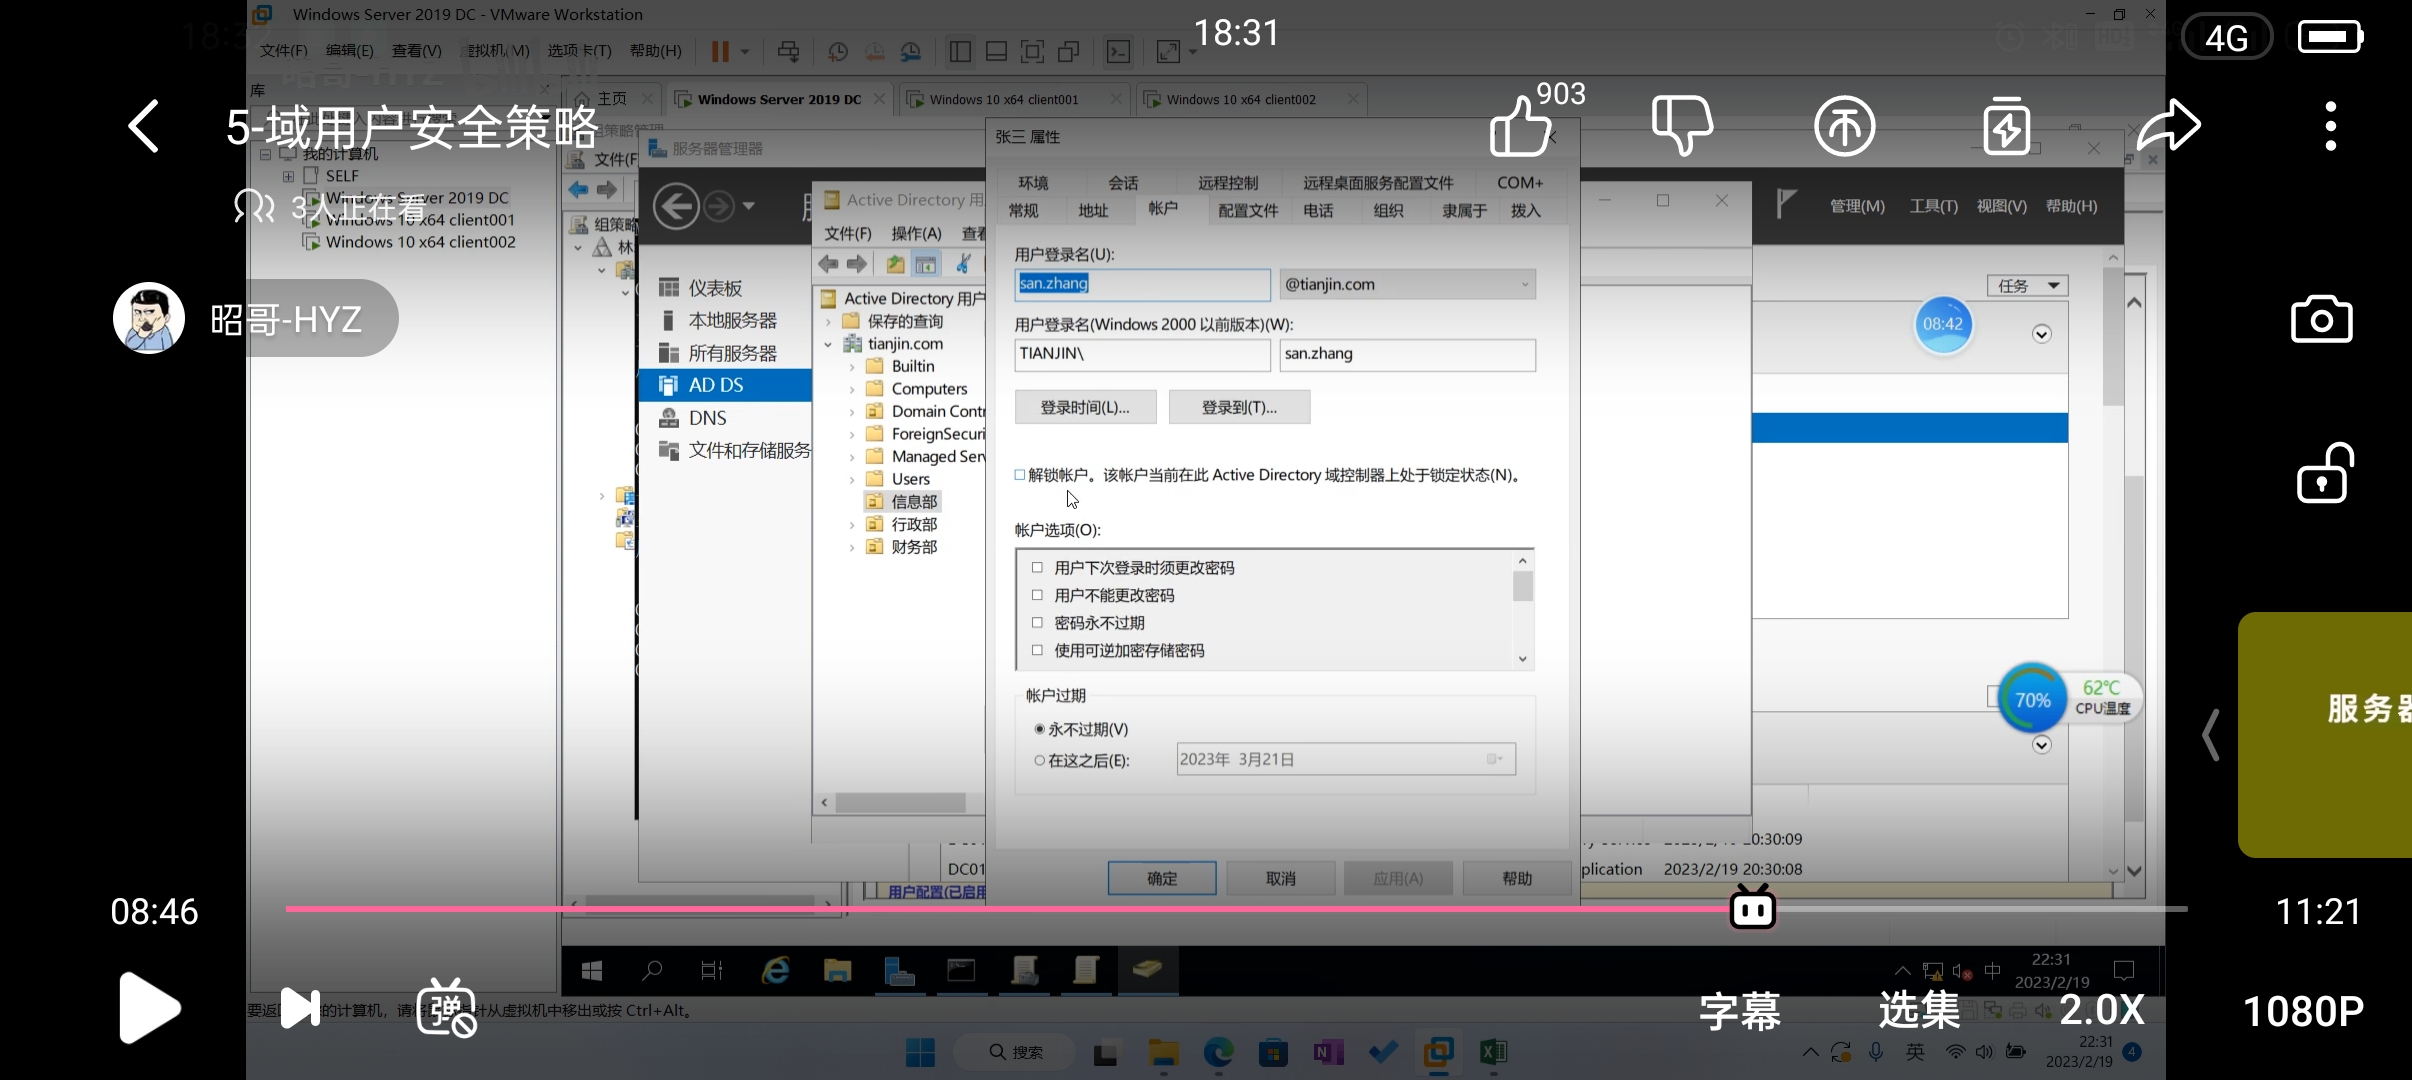The width and height of the screenshot is (2412, 1080).
Task: Open 工具(T) menu in Server Manager
Action: tap(1933, 206)
